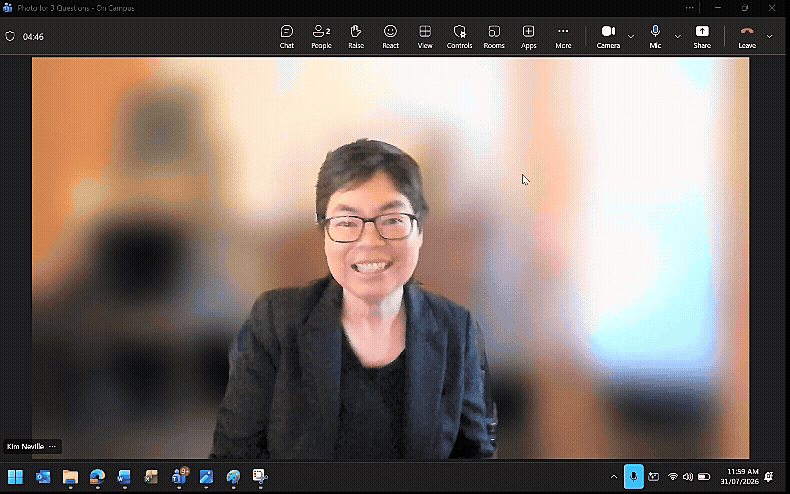Click the Kim Neville name label

(x=25, y=447)
